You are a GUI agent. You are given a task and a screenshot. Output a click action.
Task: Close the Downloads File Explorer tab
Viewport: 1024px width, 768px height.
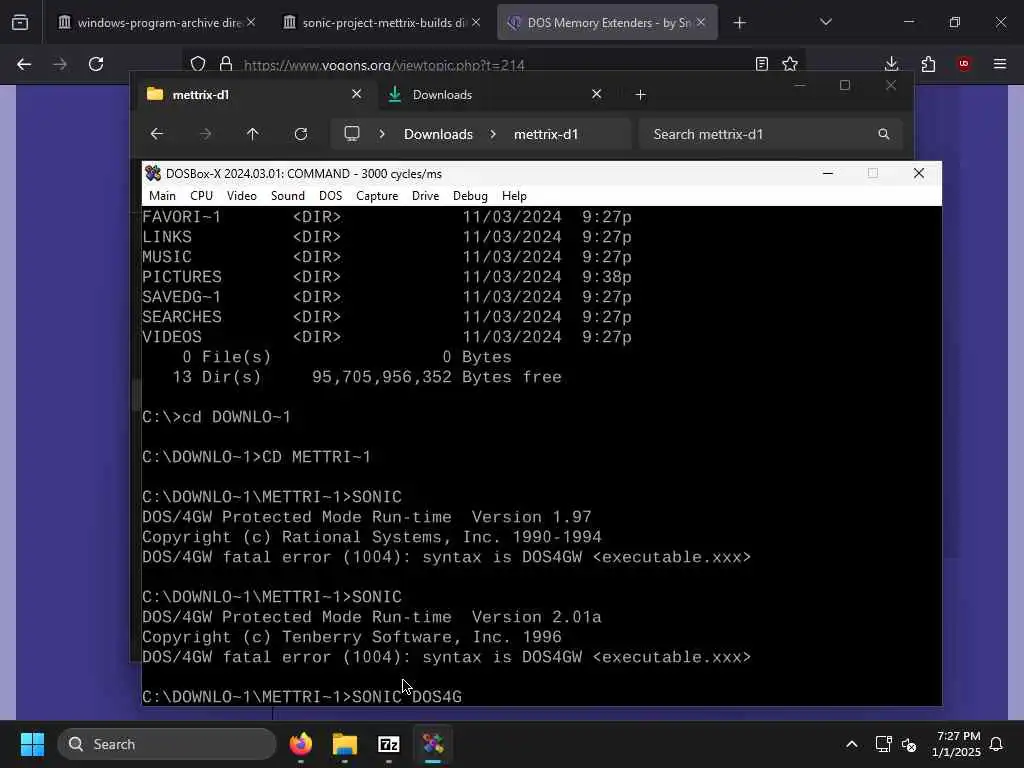point(596,94)
